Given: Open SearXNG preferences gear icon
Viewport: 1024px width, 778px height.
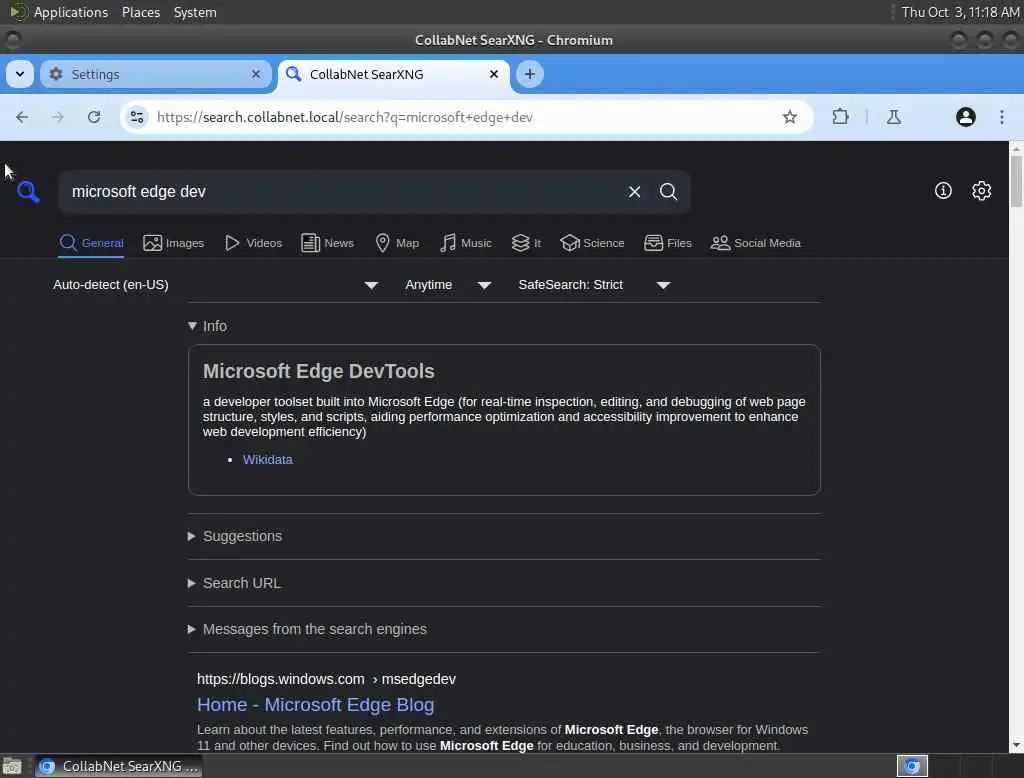Looking at the screenshot, I should tap(982, 191).
